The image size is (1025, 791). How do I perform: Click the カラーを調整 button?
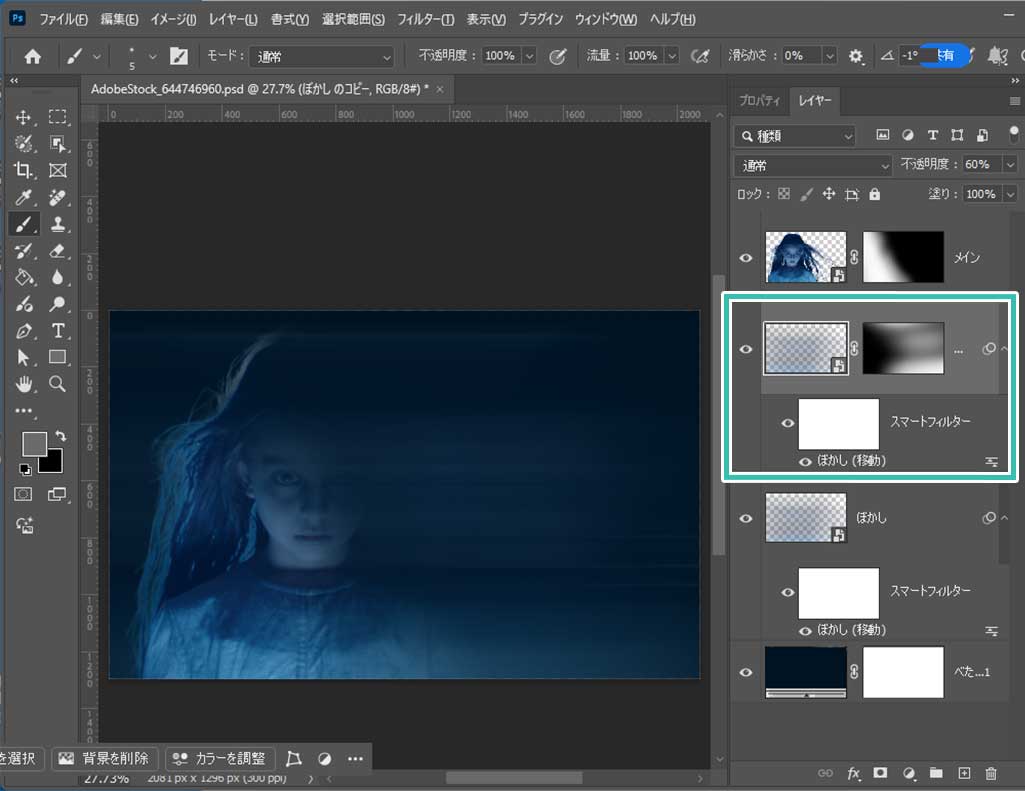tap(220, 758)
